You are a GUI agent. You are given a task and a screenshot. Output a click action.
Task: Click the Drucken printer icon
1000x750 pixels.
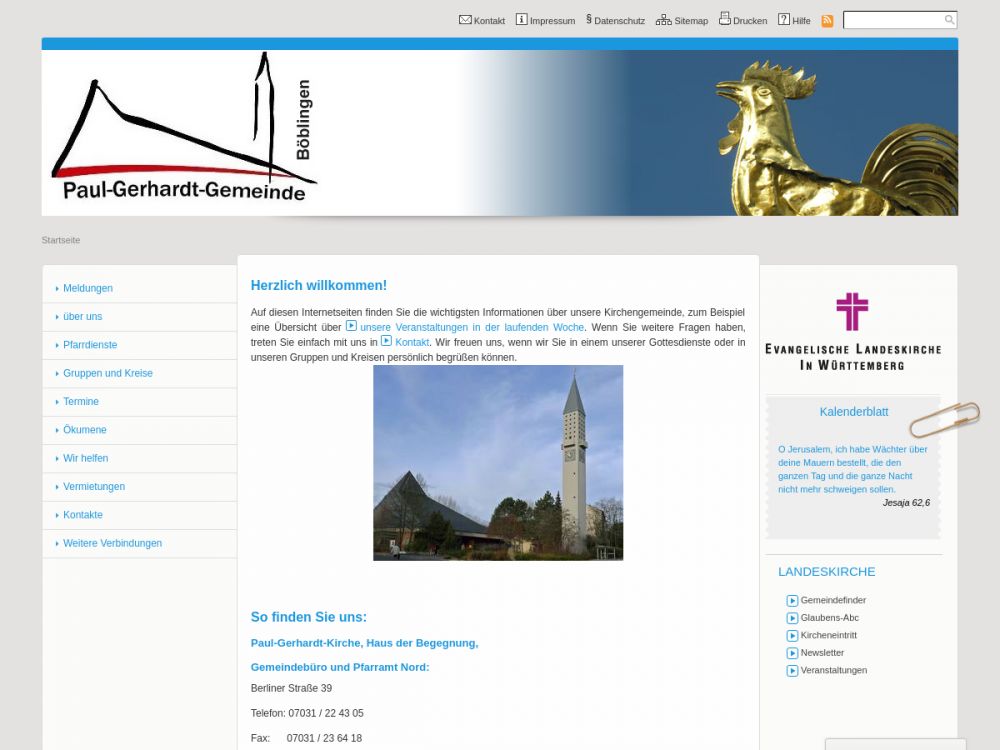725,19
